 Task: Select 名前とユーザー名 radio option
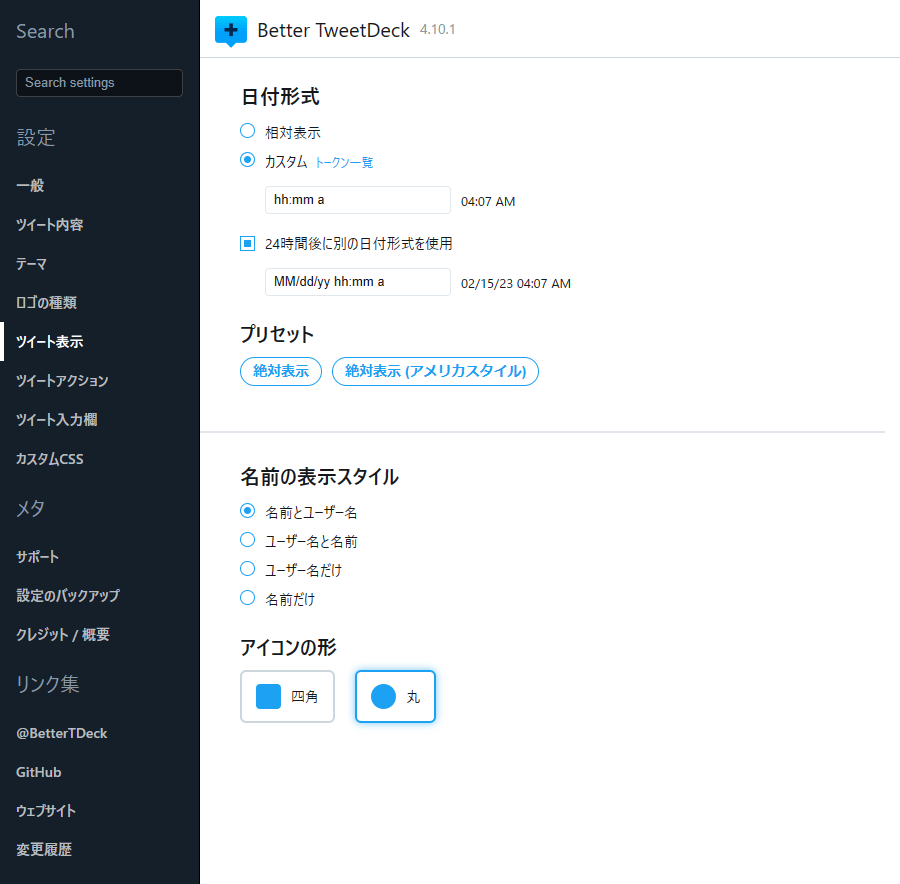[x=247, y=510]
